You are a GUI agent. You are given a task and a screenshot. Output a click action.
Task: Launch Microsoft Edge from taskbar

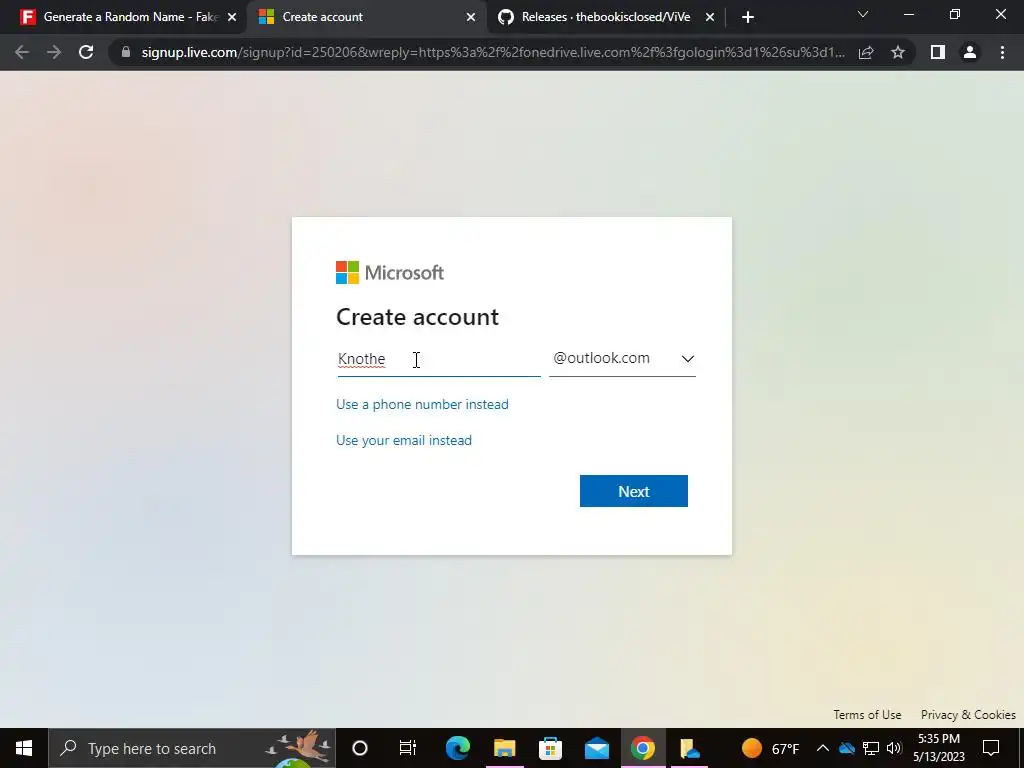click(x=458, y=748)
